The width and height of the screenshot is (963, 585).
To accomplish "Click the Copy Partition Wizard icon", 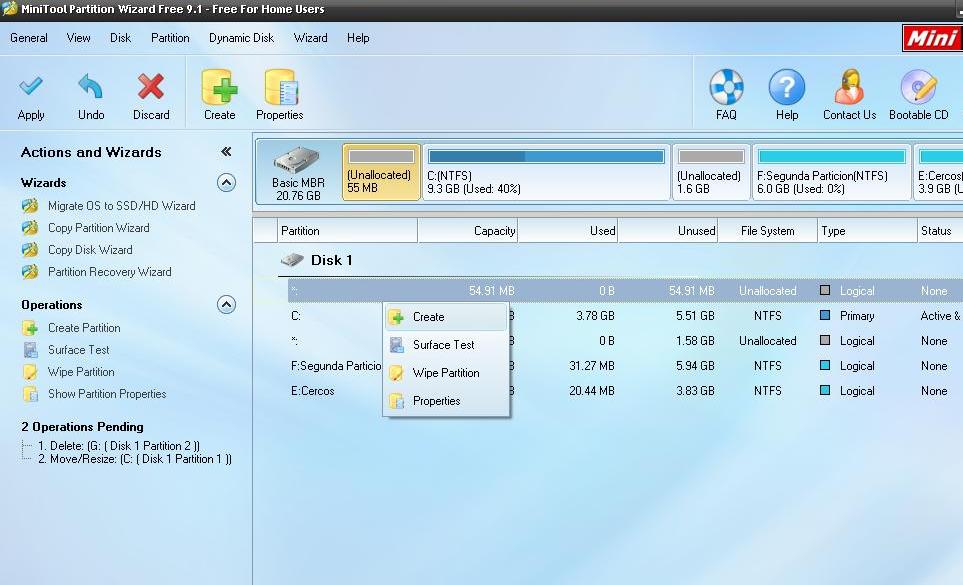I will click(30, 228).
